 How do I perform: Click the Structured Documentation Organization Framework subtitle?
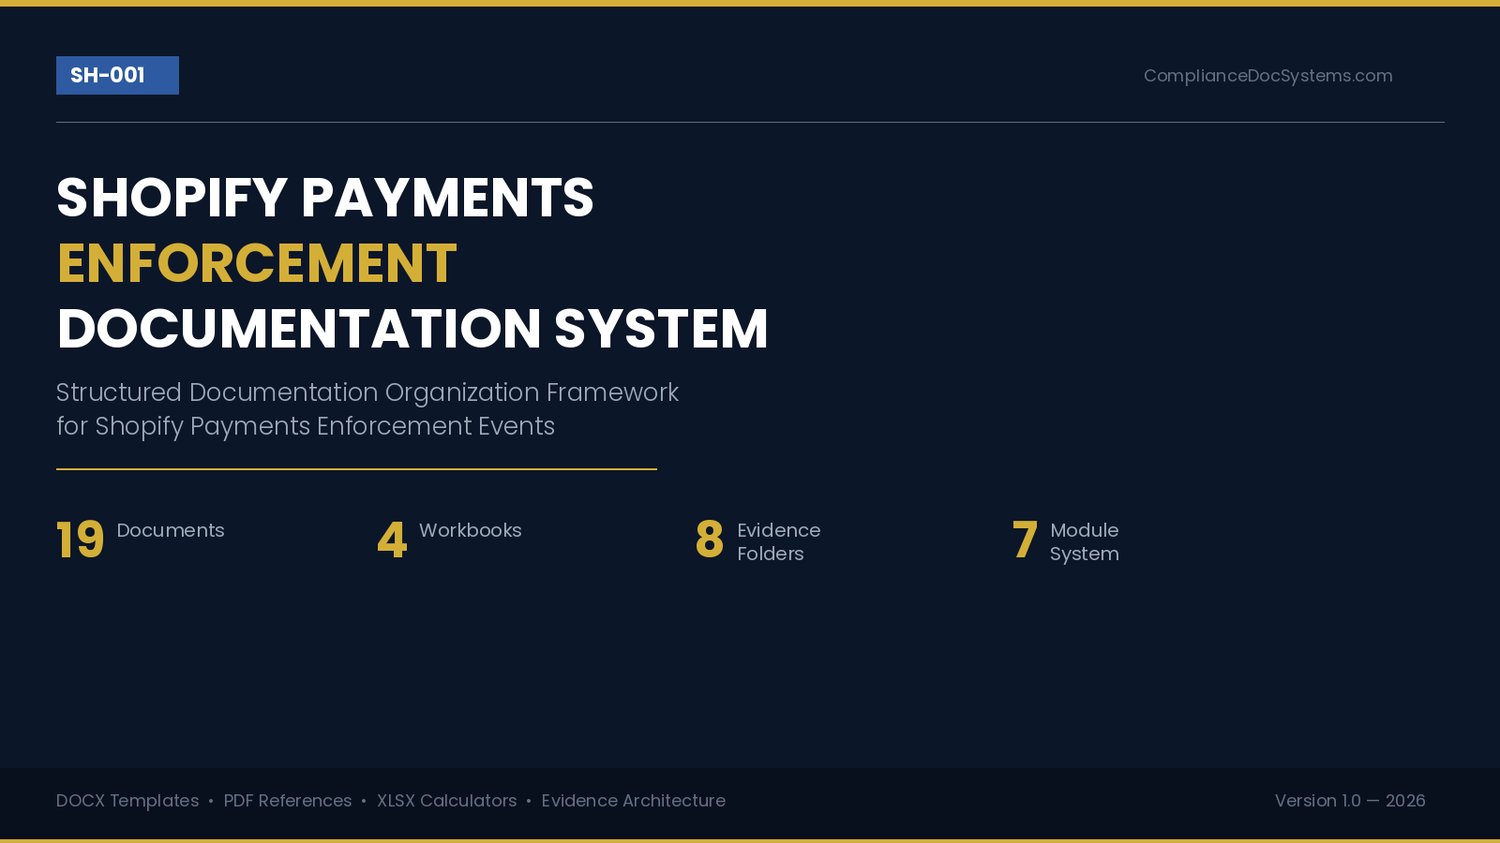367,392
